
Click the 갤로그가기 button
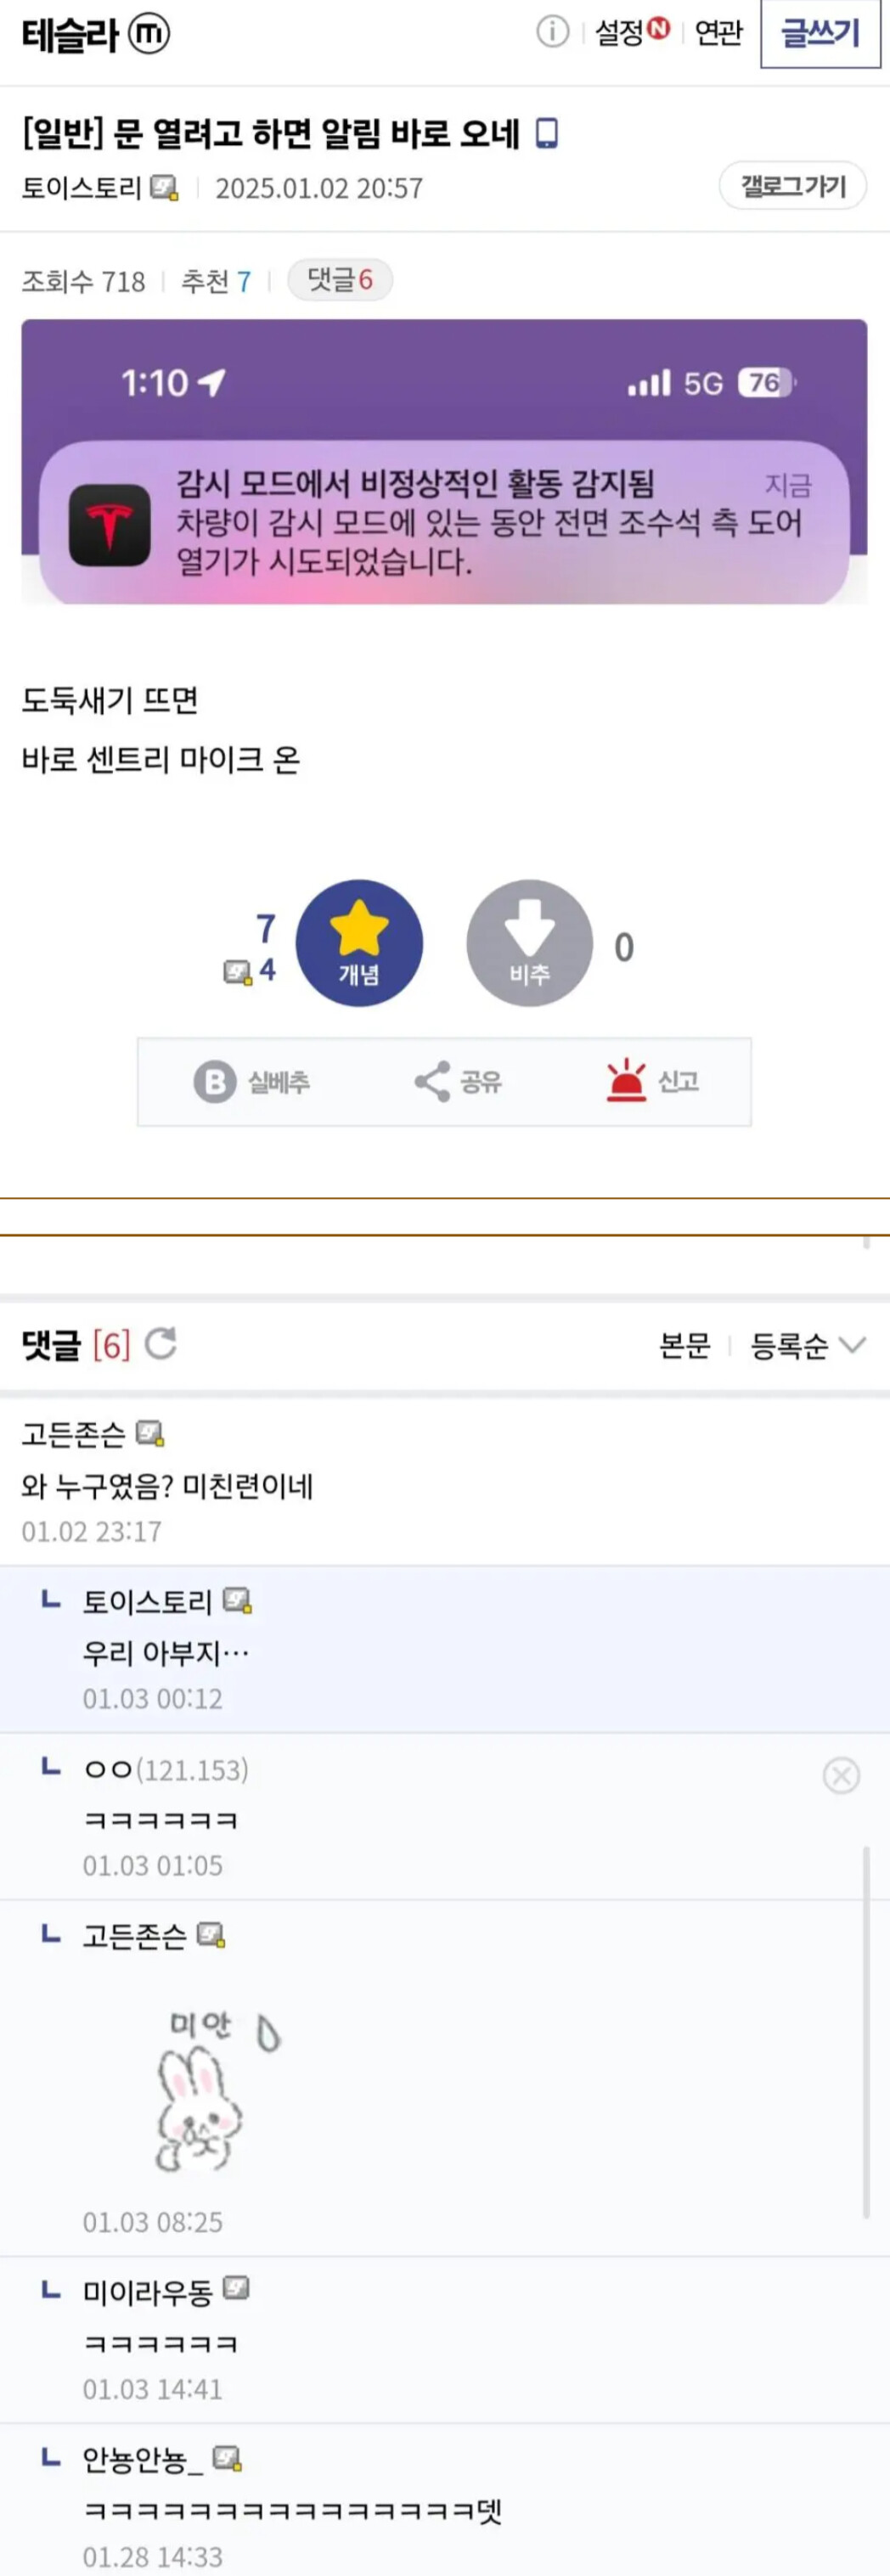tap(793, 186)
